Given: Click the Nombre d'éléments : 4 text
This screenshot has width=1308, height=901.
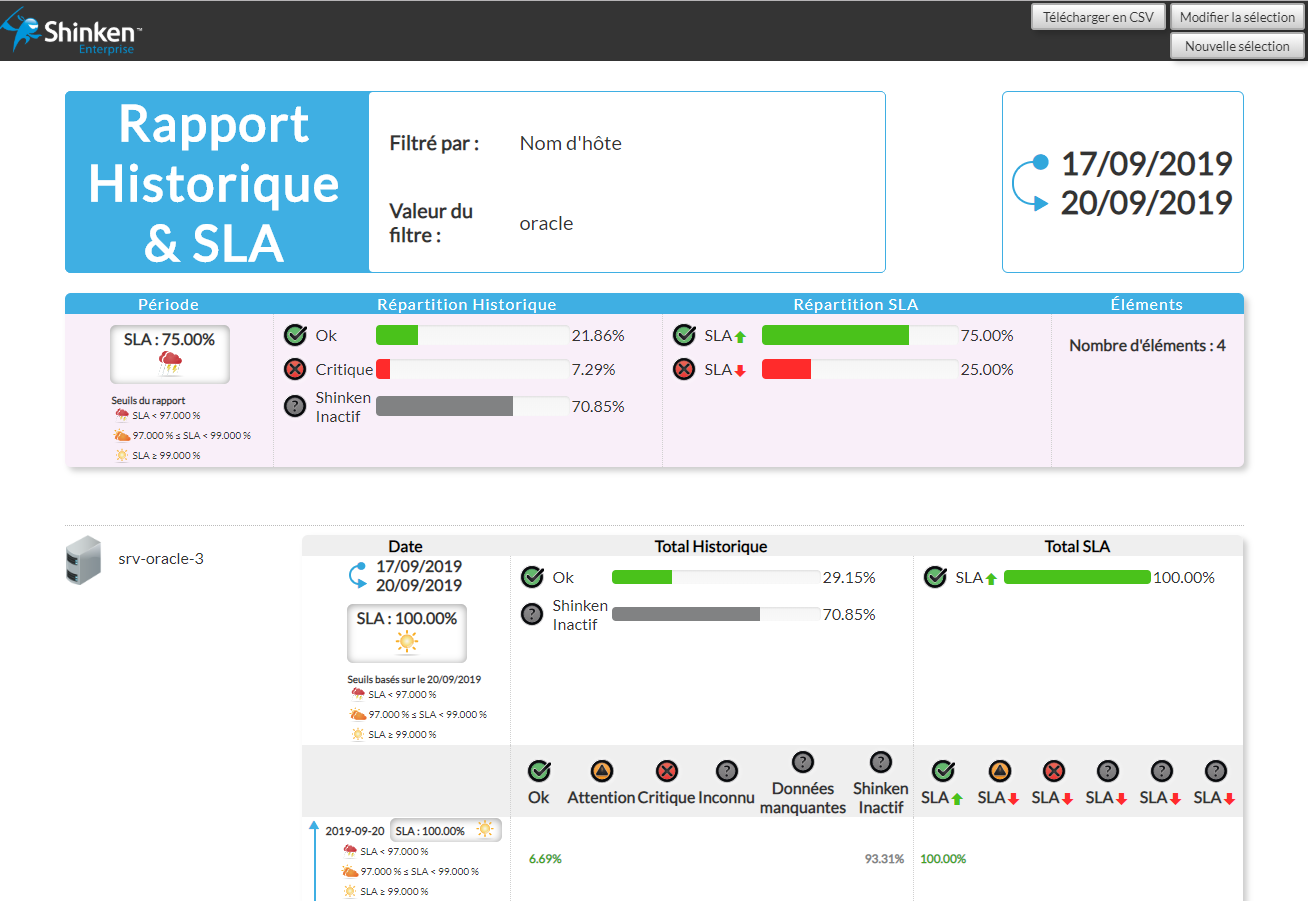Looking at the screenshot, I should coord(1147,346).
